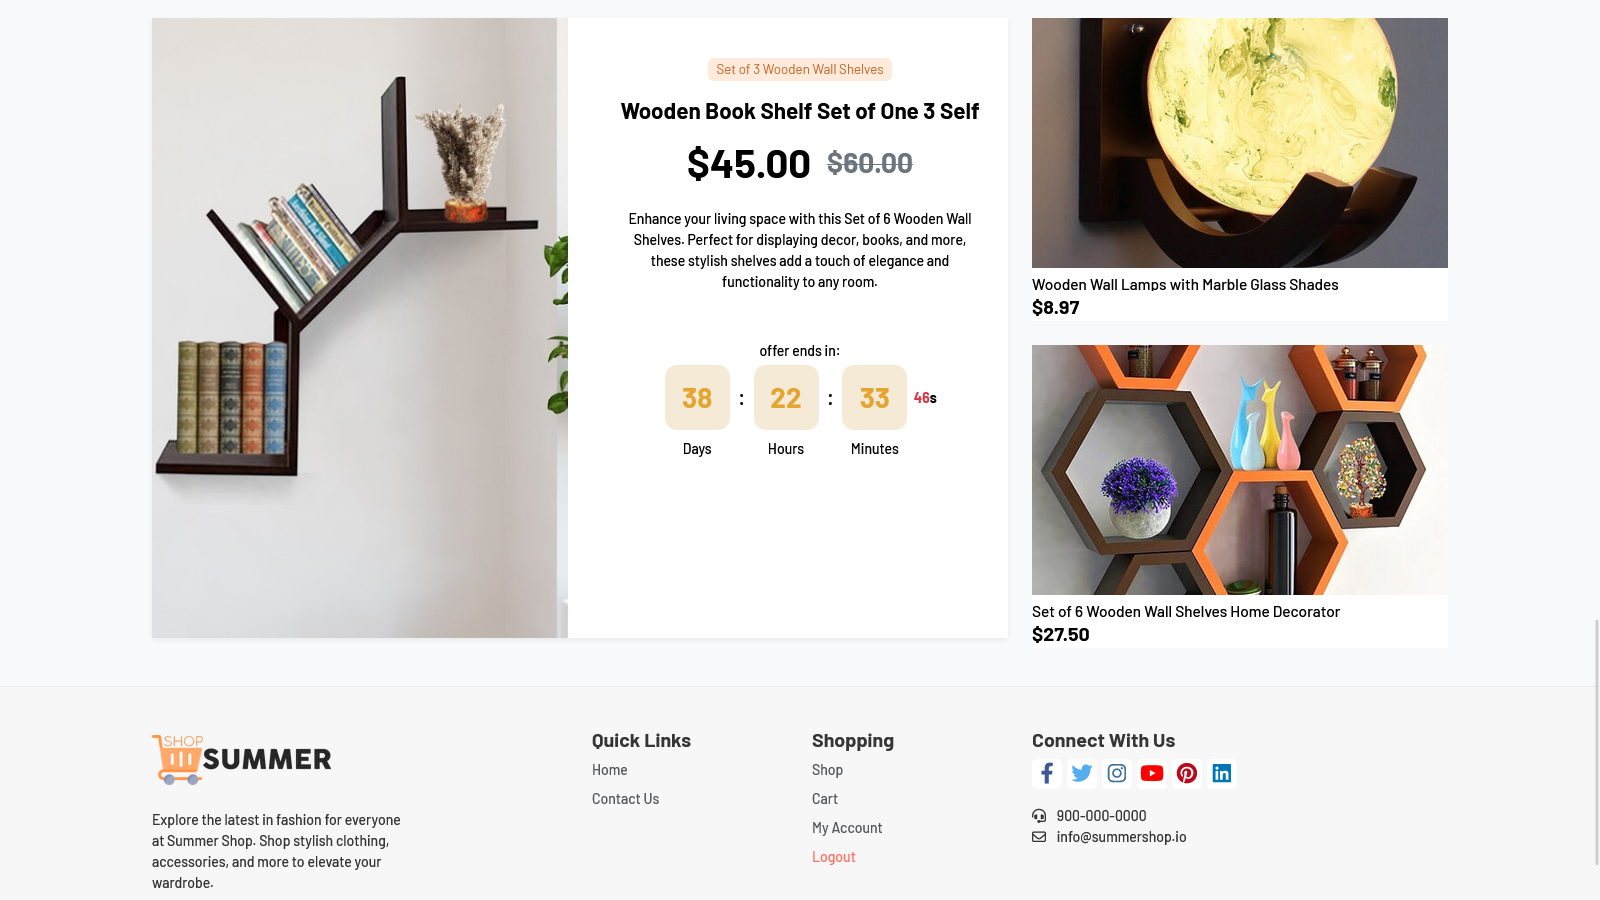Open My Account link
1600x900 pixels.
[846, 828]
